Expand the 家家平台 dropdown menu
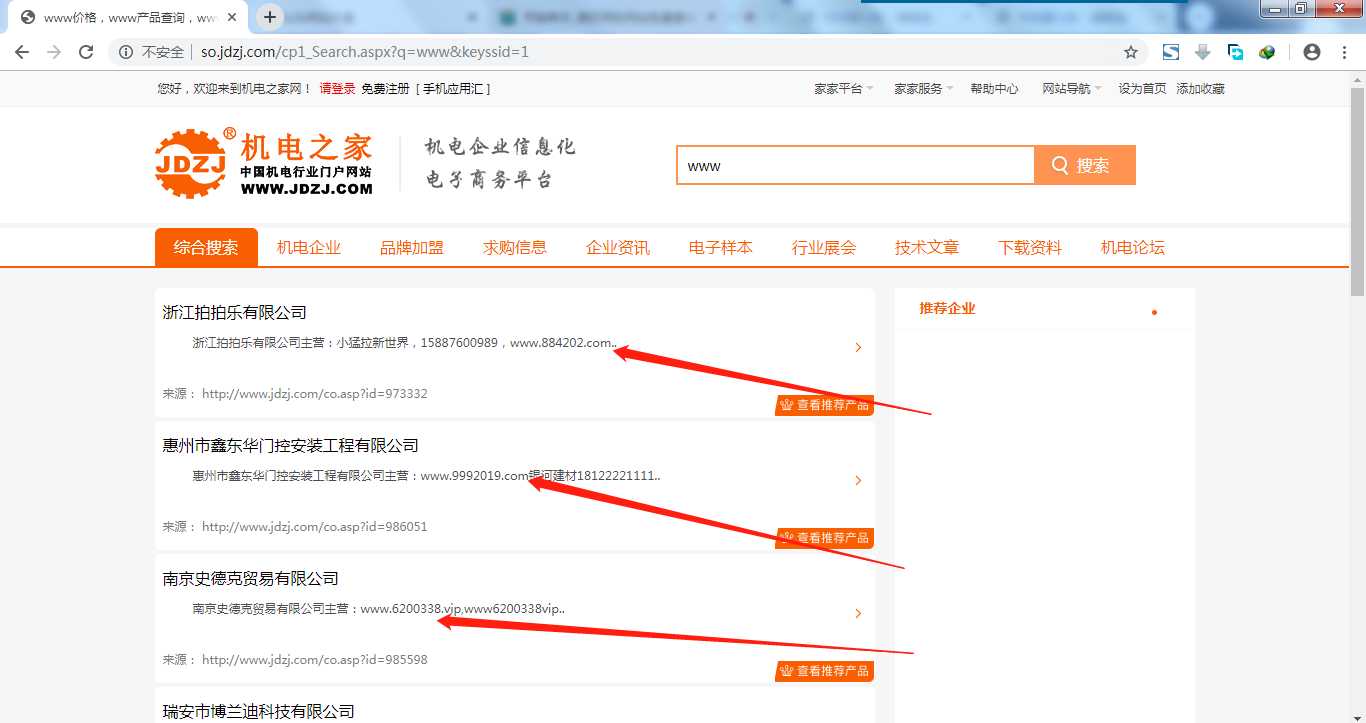 844,89
